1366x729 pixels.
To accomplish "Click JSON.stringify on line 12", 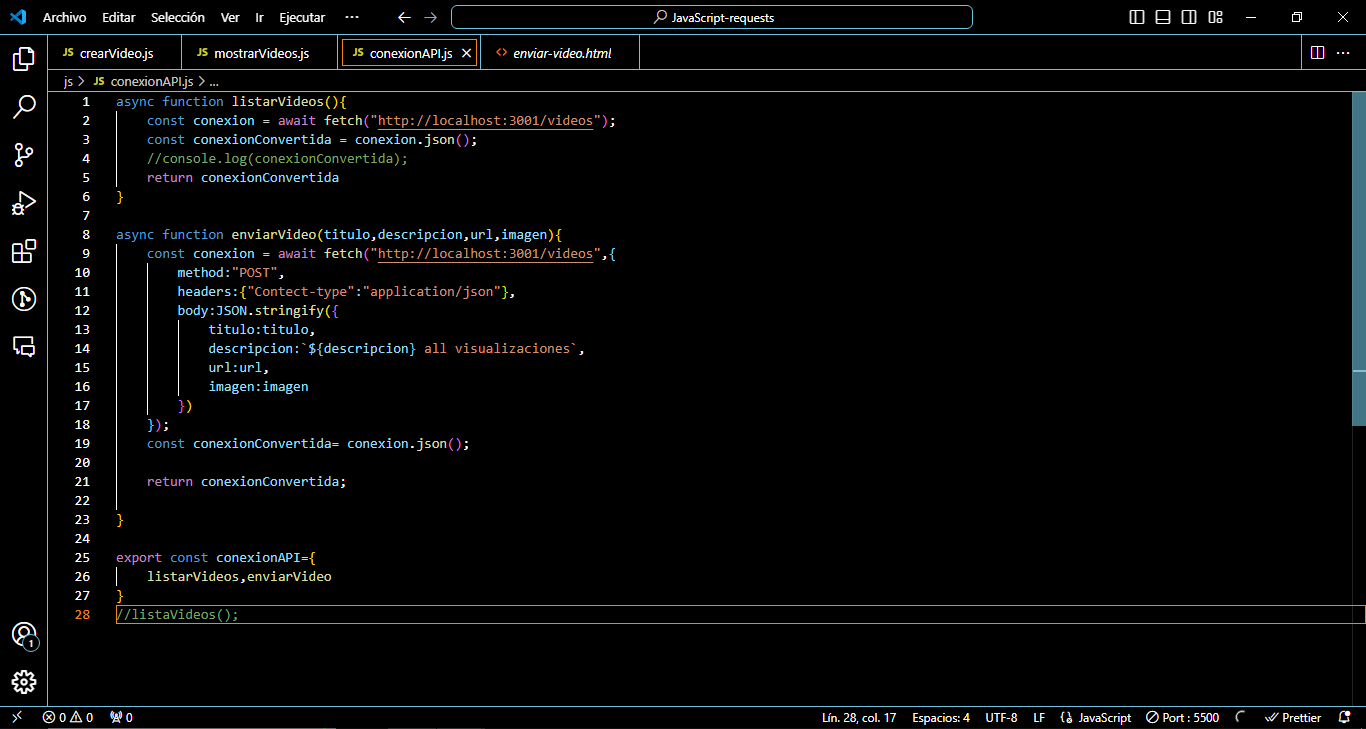I will coord(270,310).
